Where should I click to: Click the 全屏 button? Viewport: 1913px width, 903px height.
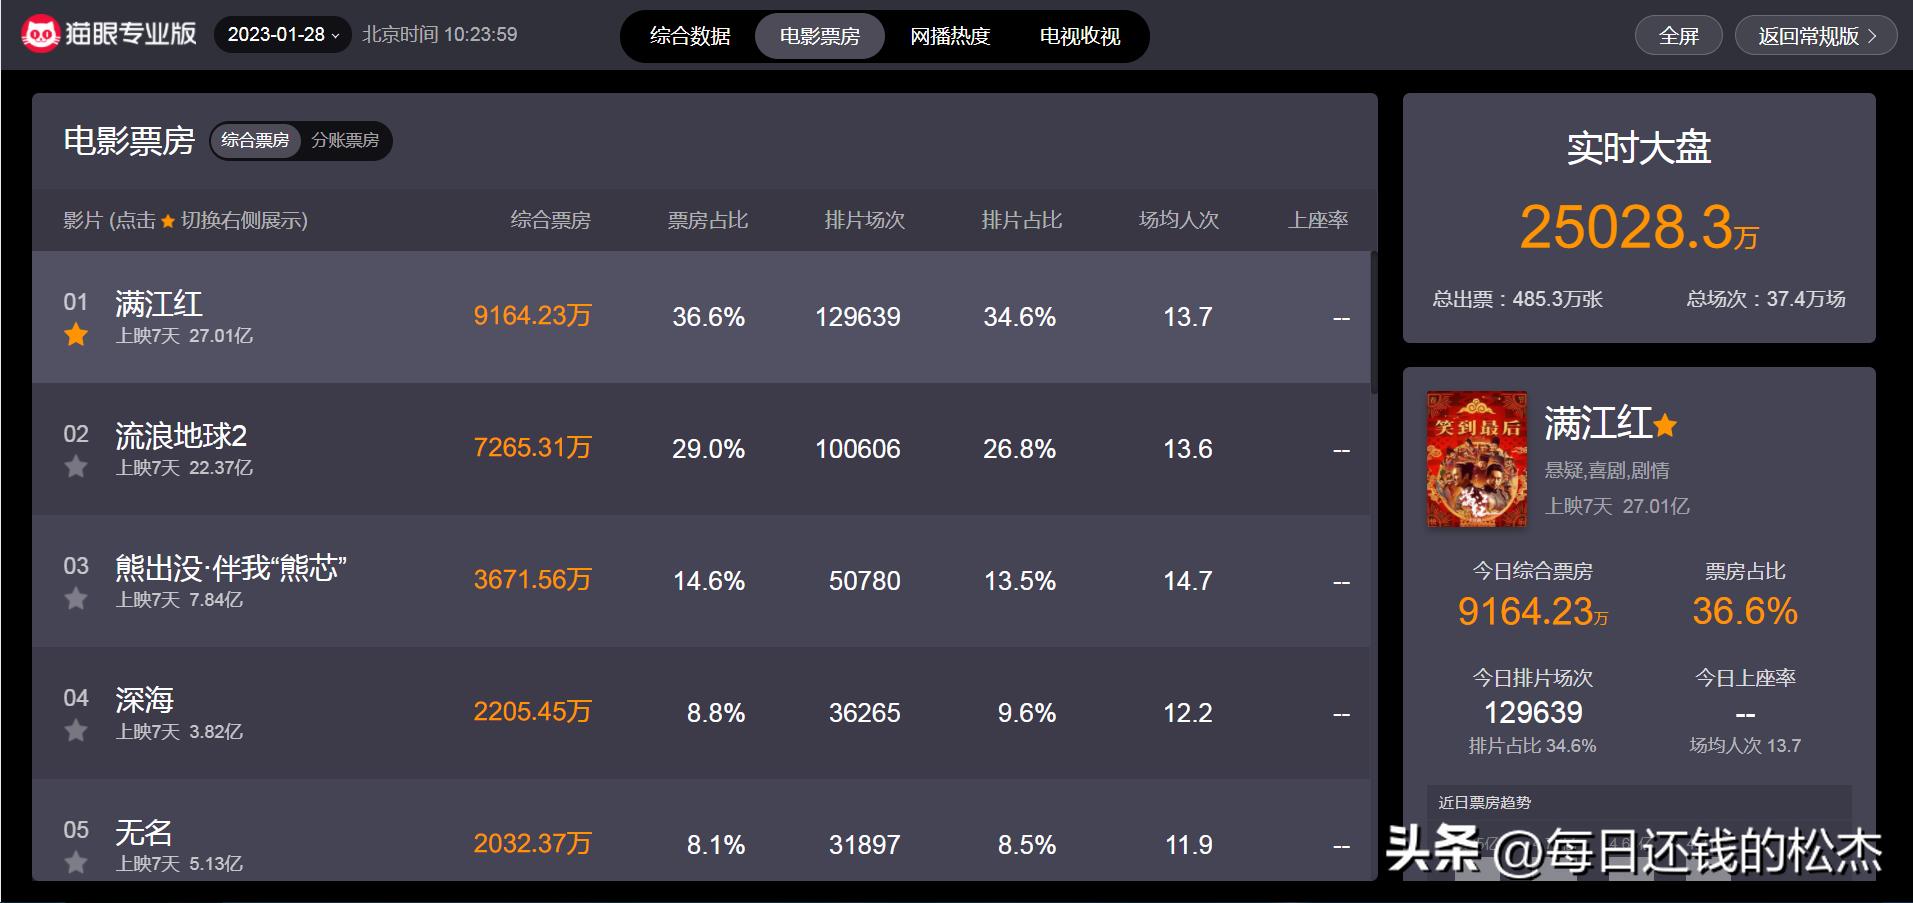(1679, 36)
